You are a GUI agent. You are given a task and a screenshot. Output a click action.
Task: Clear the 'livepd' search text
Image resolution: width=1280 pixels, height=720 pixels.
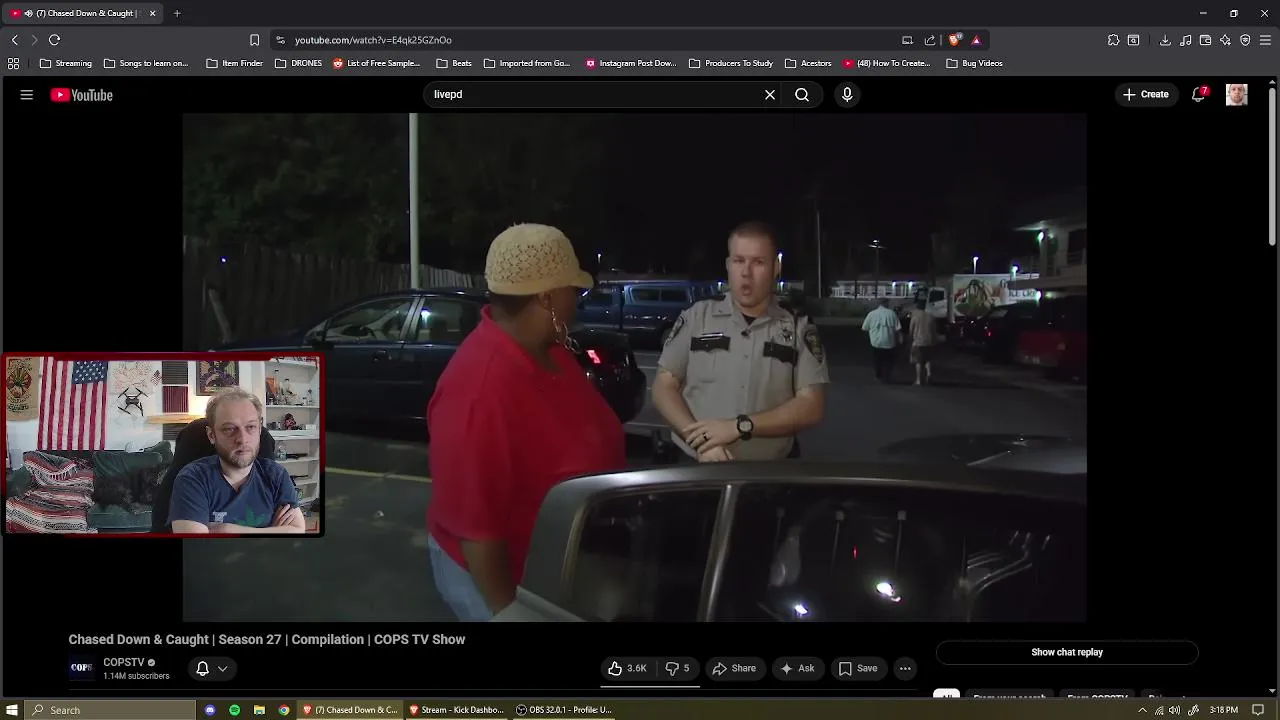(x=770, y=95)
